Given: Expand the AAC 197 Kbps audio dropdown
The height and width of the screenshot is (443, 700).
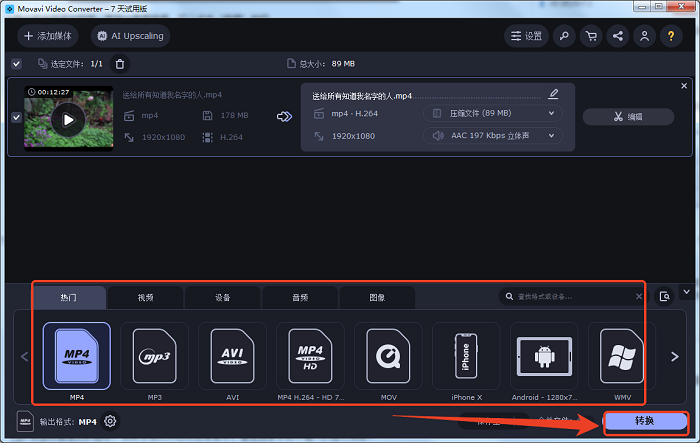Looking at the screenshot, I should tap(492, 135).
